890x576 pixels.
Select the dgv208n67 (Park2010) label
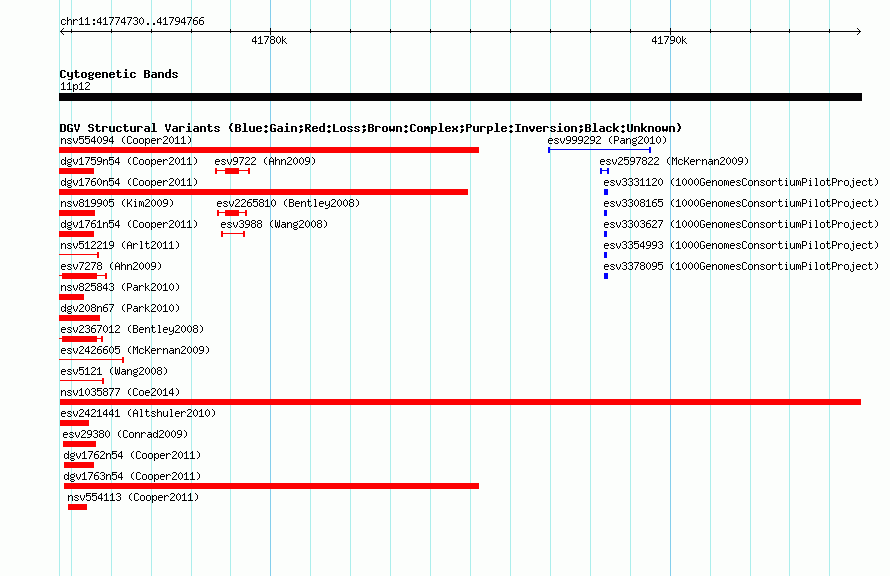click(120, 308)
